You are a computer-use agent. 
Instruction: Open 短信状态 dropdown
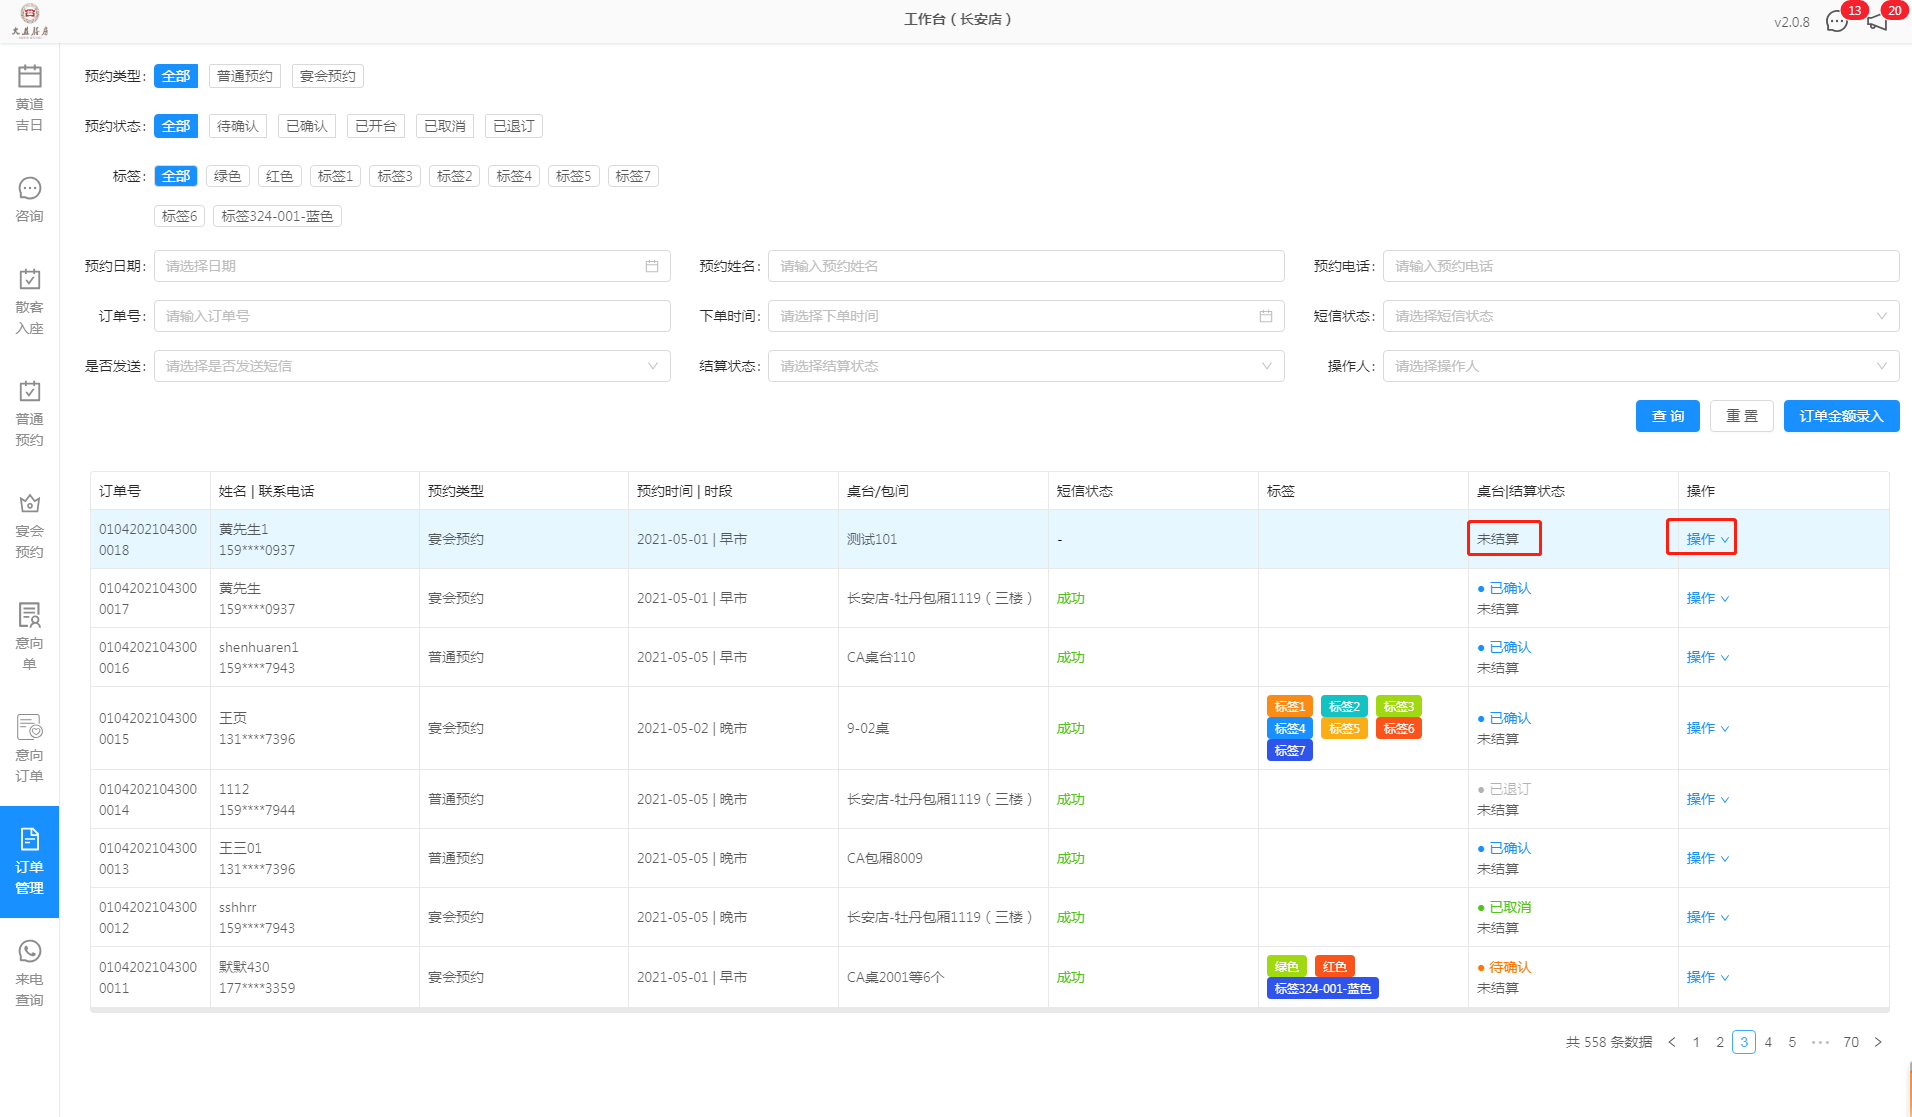point(1641,316)
